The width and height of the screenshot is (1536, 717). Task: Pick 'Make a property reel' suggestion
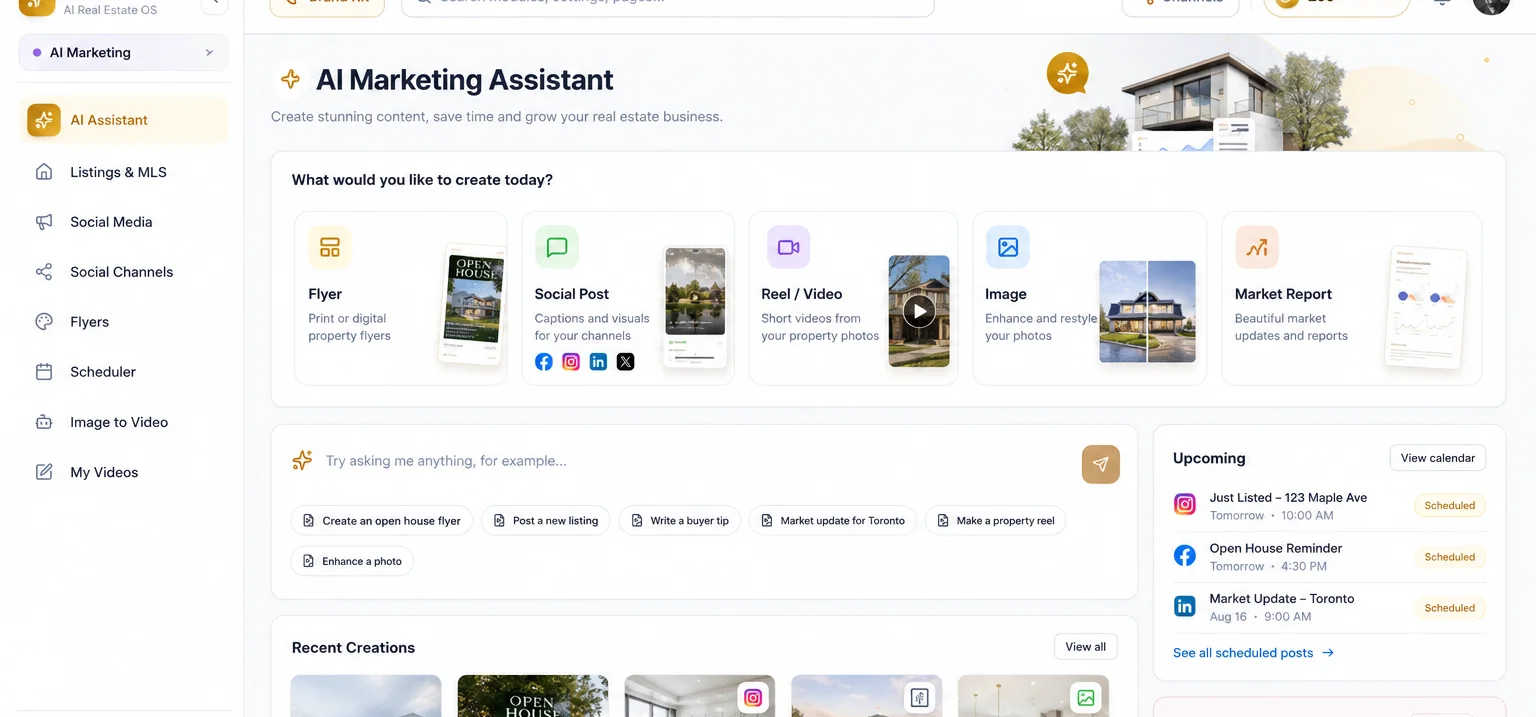point(996,521)
